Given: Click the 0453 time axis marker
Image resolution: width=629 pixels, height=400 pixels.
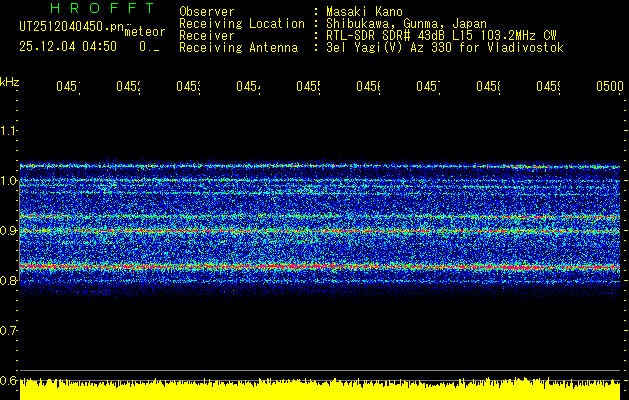Looking at the screenshot, I should [189, 86].
